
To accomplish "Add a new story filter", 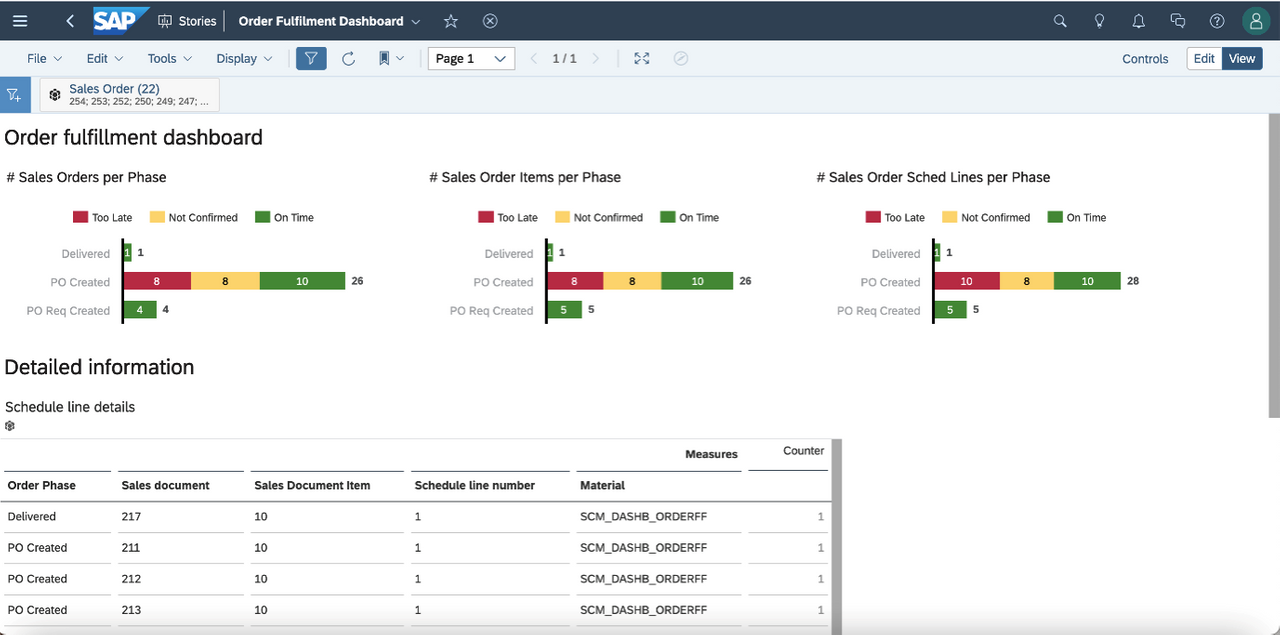I will click(14, 95).
